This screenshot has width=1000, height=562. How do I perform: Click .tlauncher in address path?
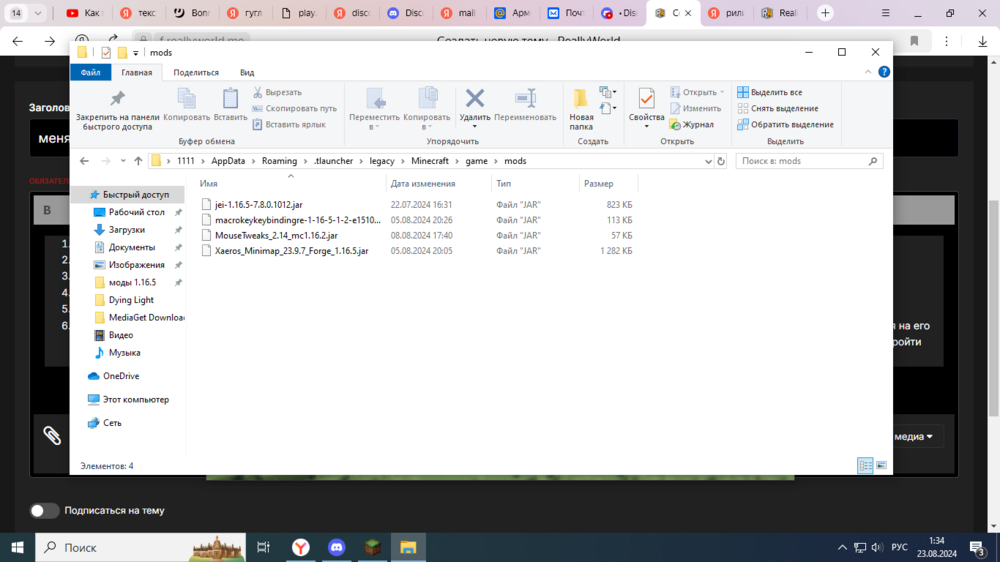(x=334, y=161)
